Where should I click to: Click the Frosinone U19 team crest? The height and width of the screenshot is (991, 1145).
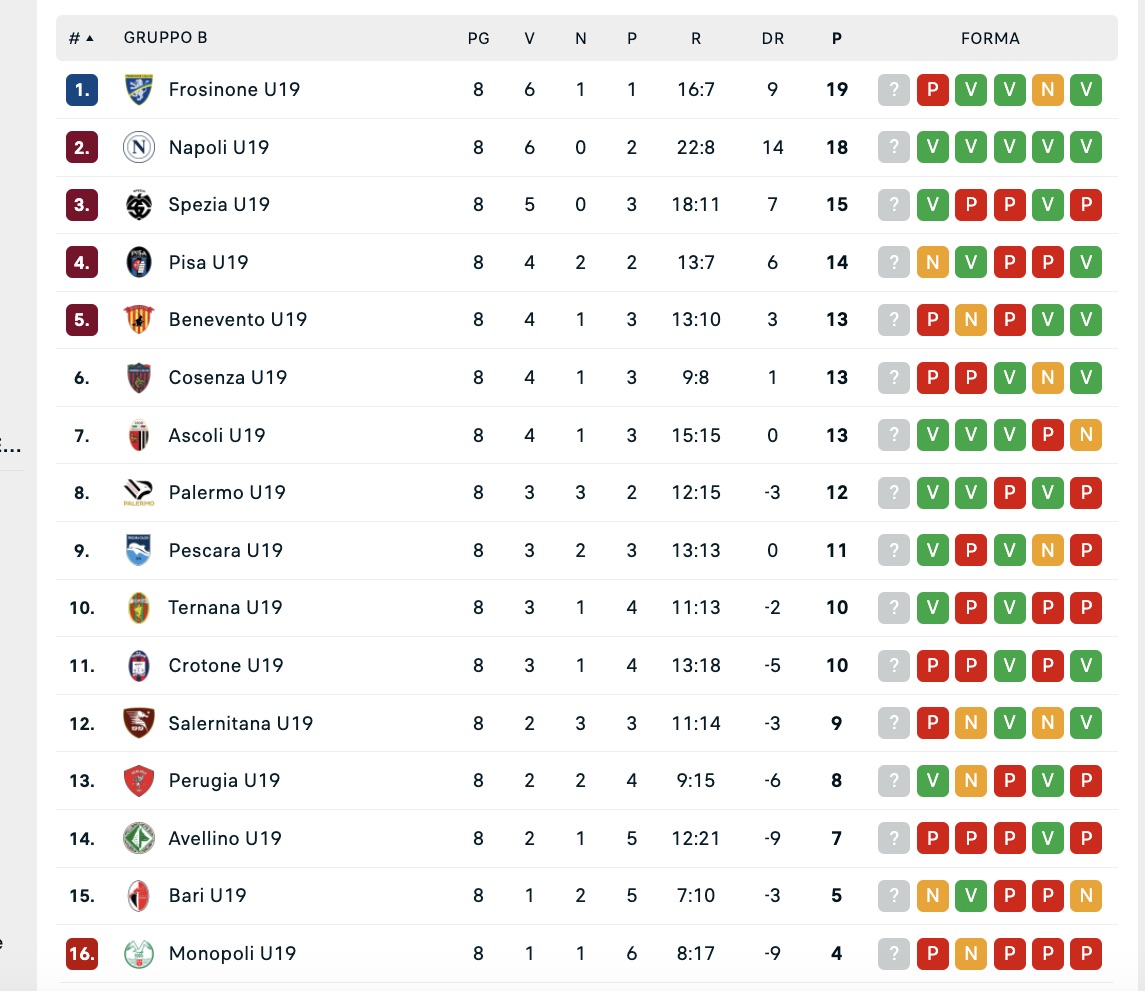tap(139, 90)
